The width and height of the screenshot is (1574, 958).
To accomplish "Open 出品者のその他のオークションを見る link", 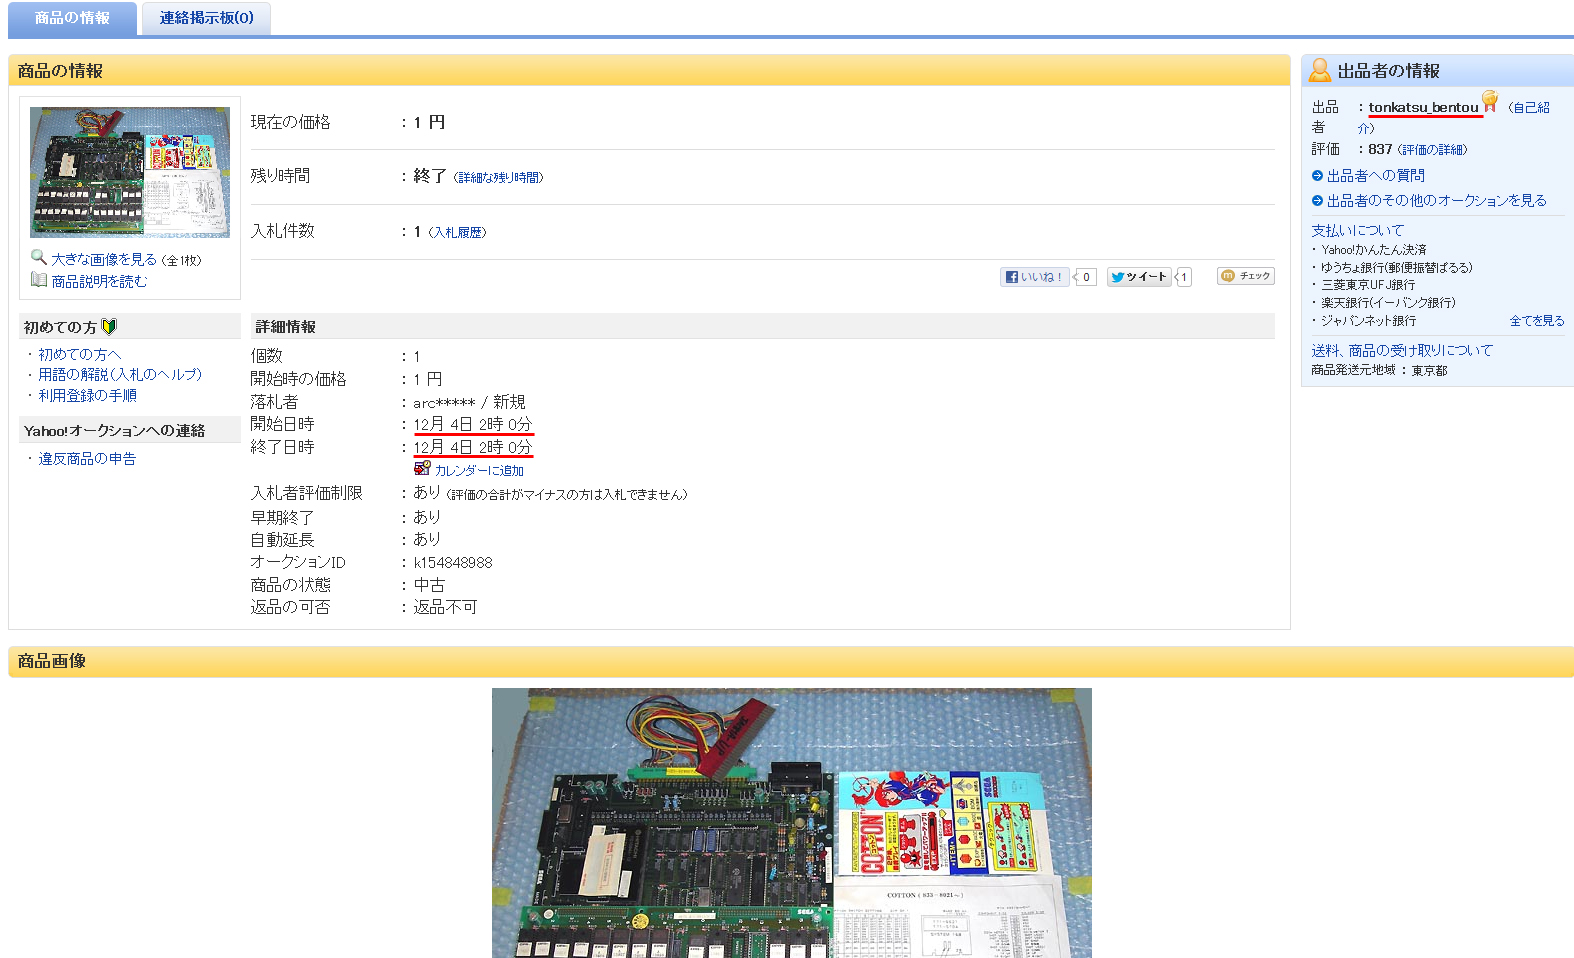I will (x=1436, y=201).
